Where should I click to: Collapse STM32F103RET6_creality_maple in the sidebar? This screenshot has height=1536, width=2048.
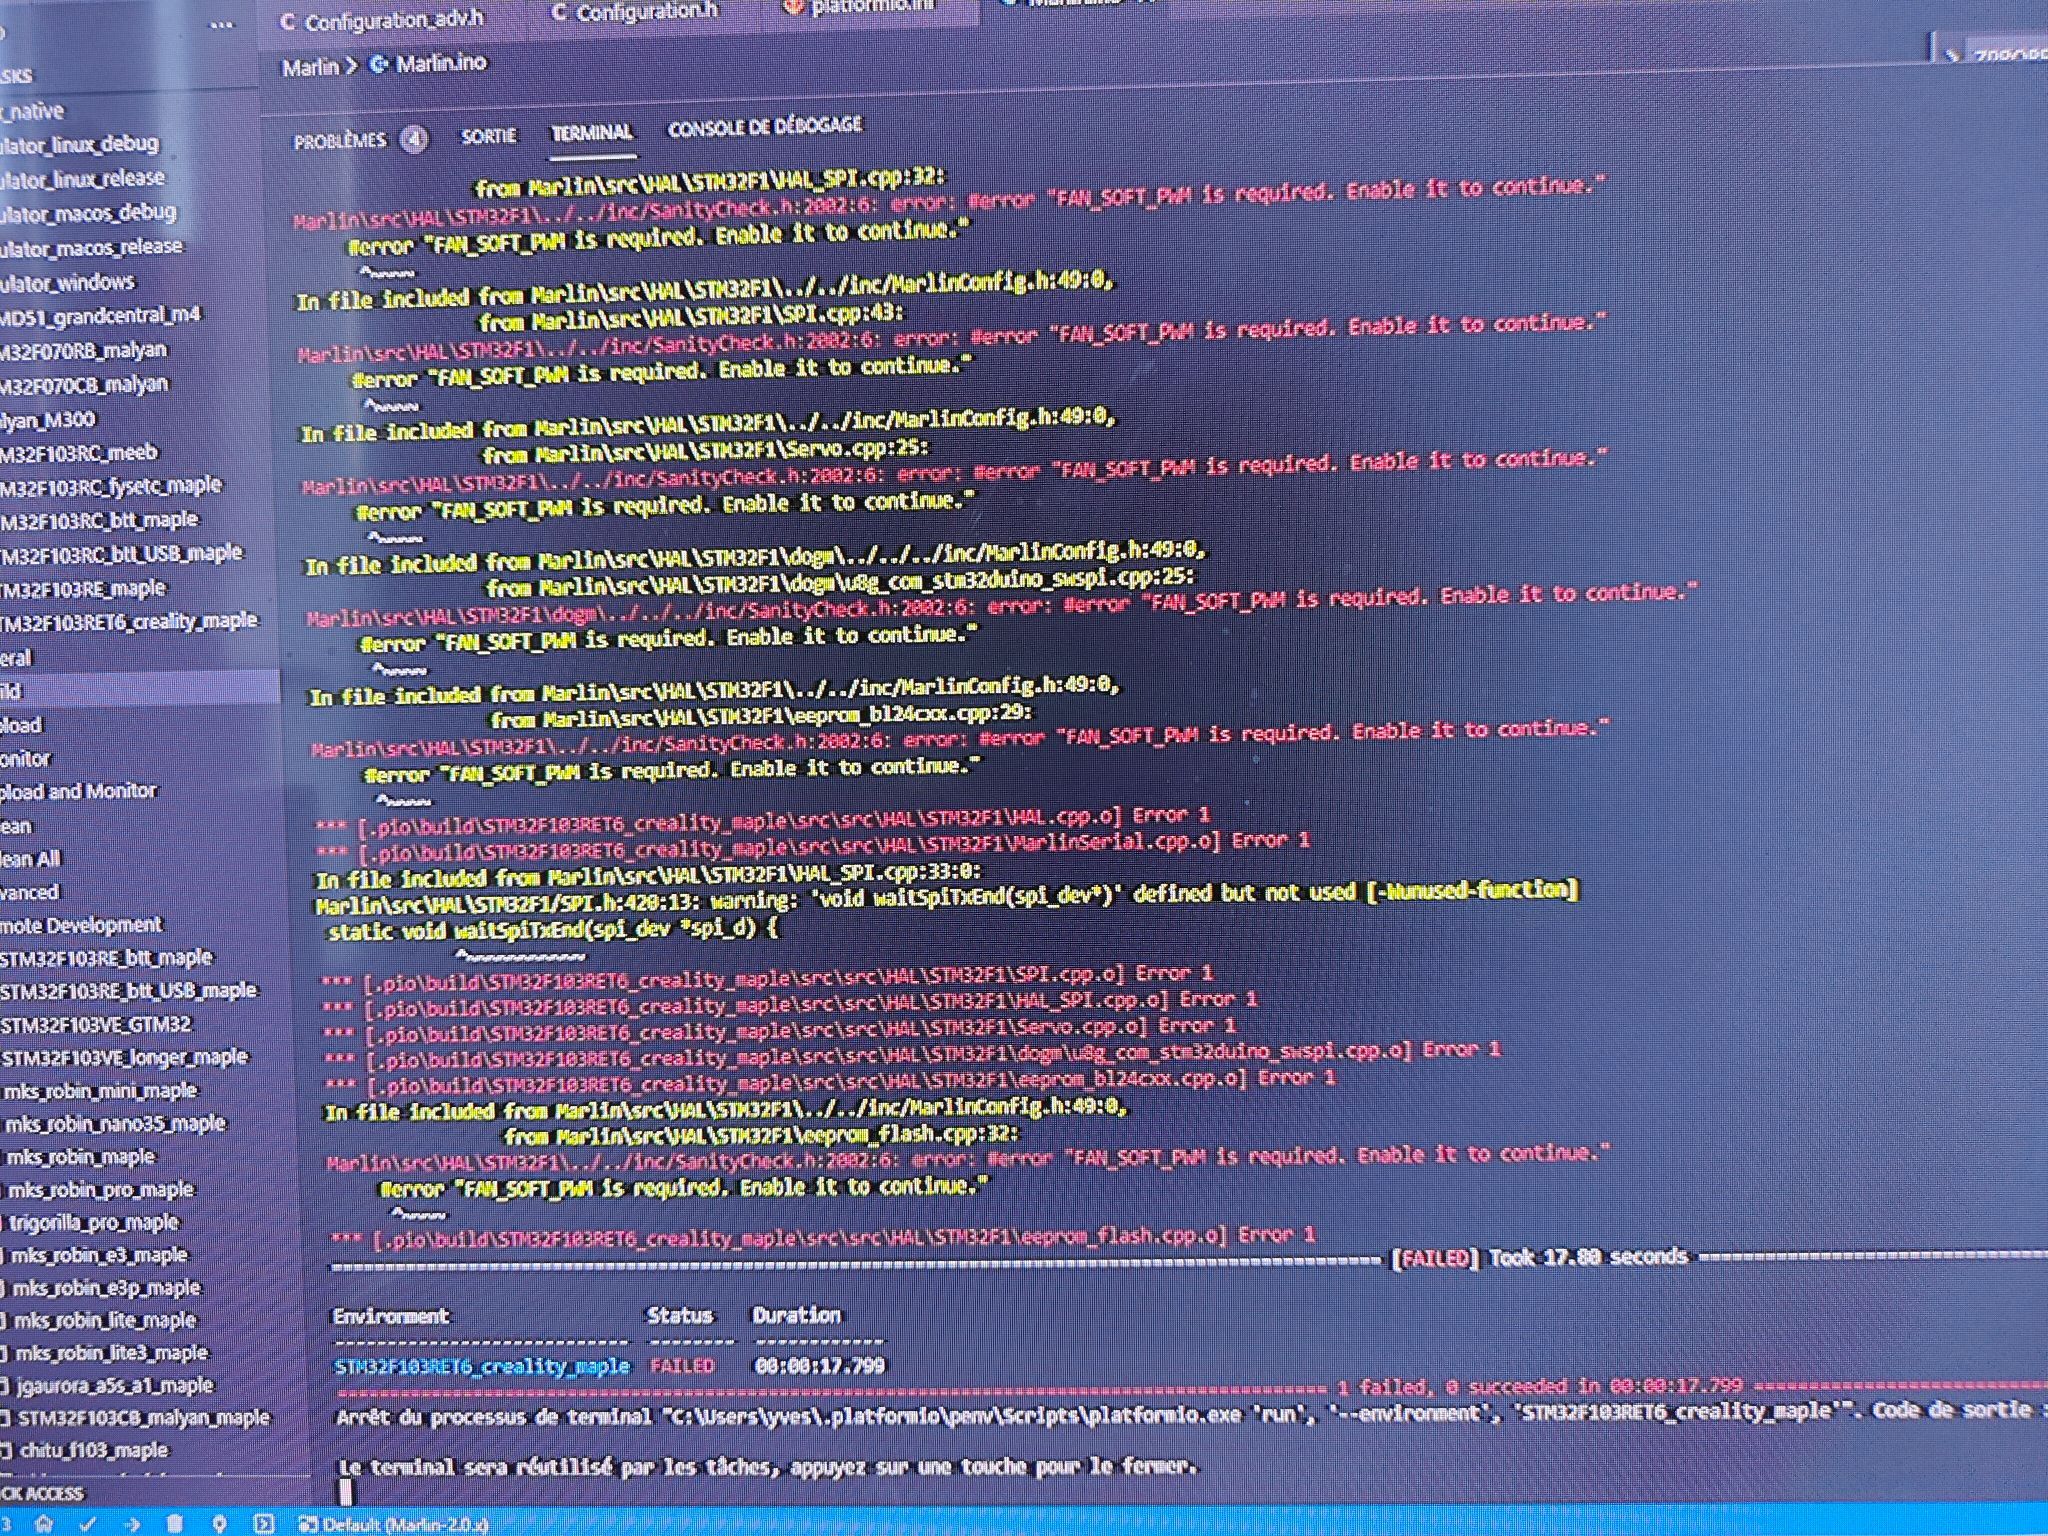(129, 621)
